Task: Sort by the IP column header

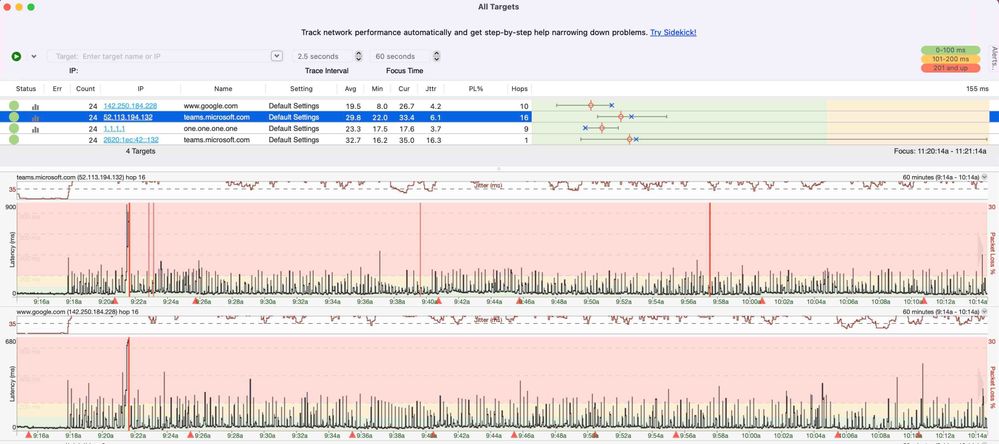Action: tap(140, 89)
